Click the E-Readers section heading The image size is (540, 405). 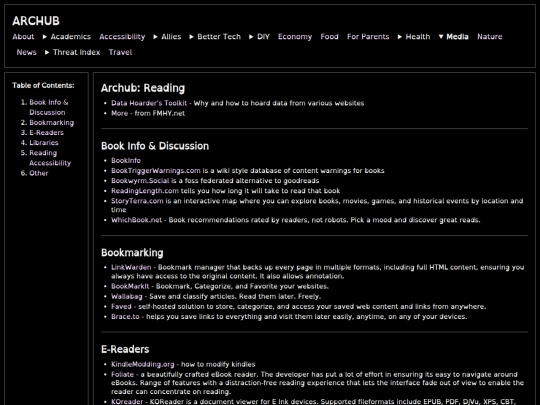pos(125,349)
